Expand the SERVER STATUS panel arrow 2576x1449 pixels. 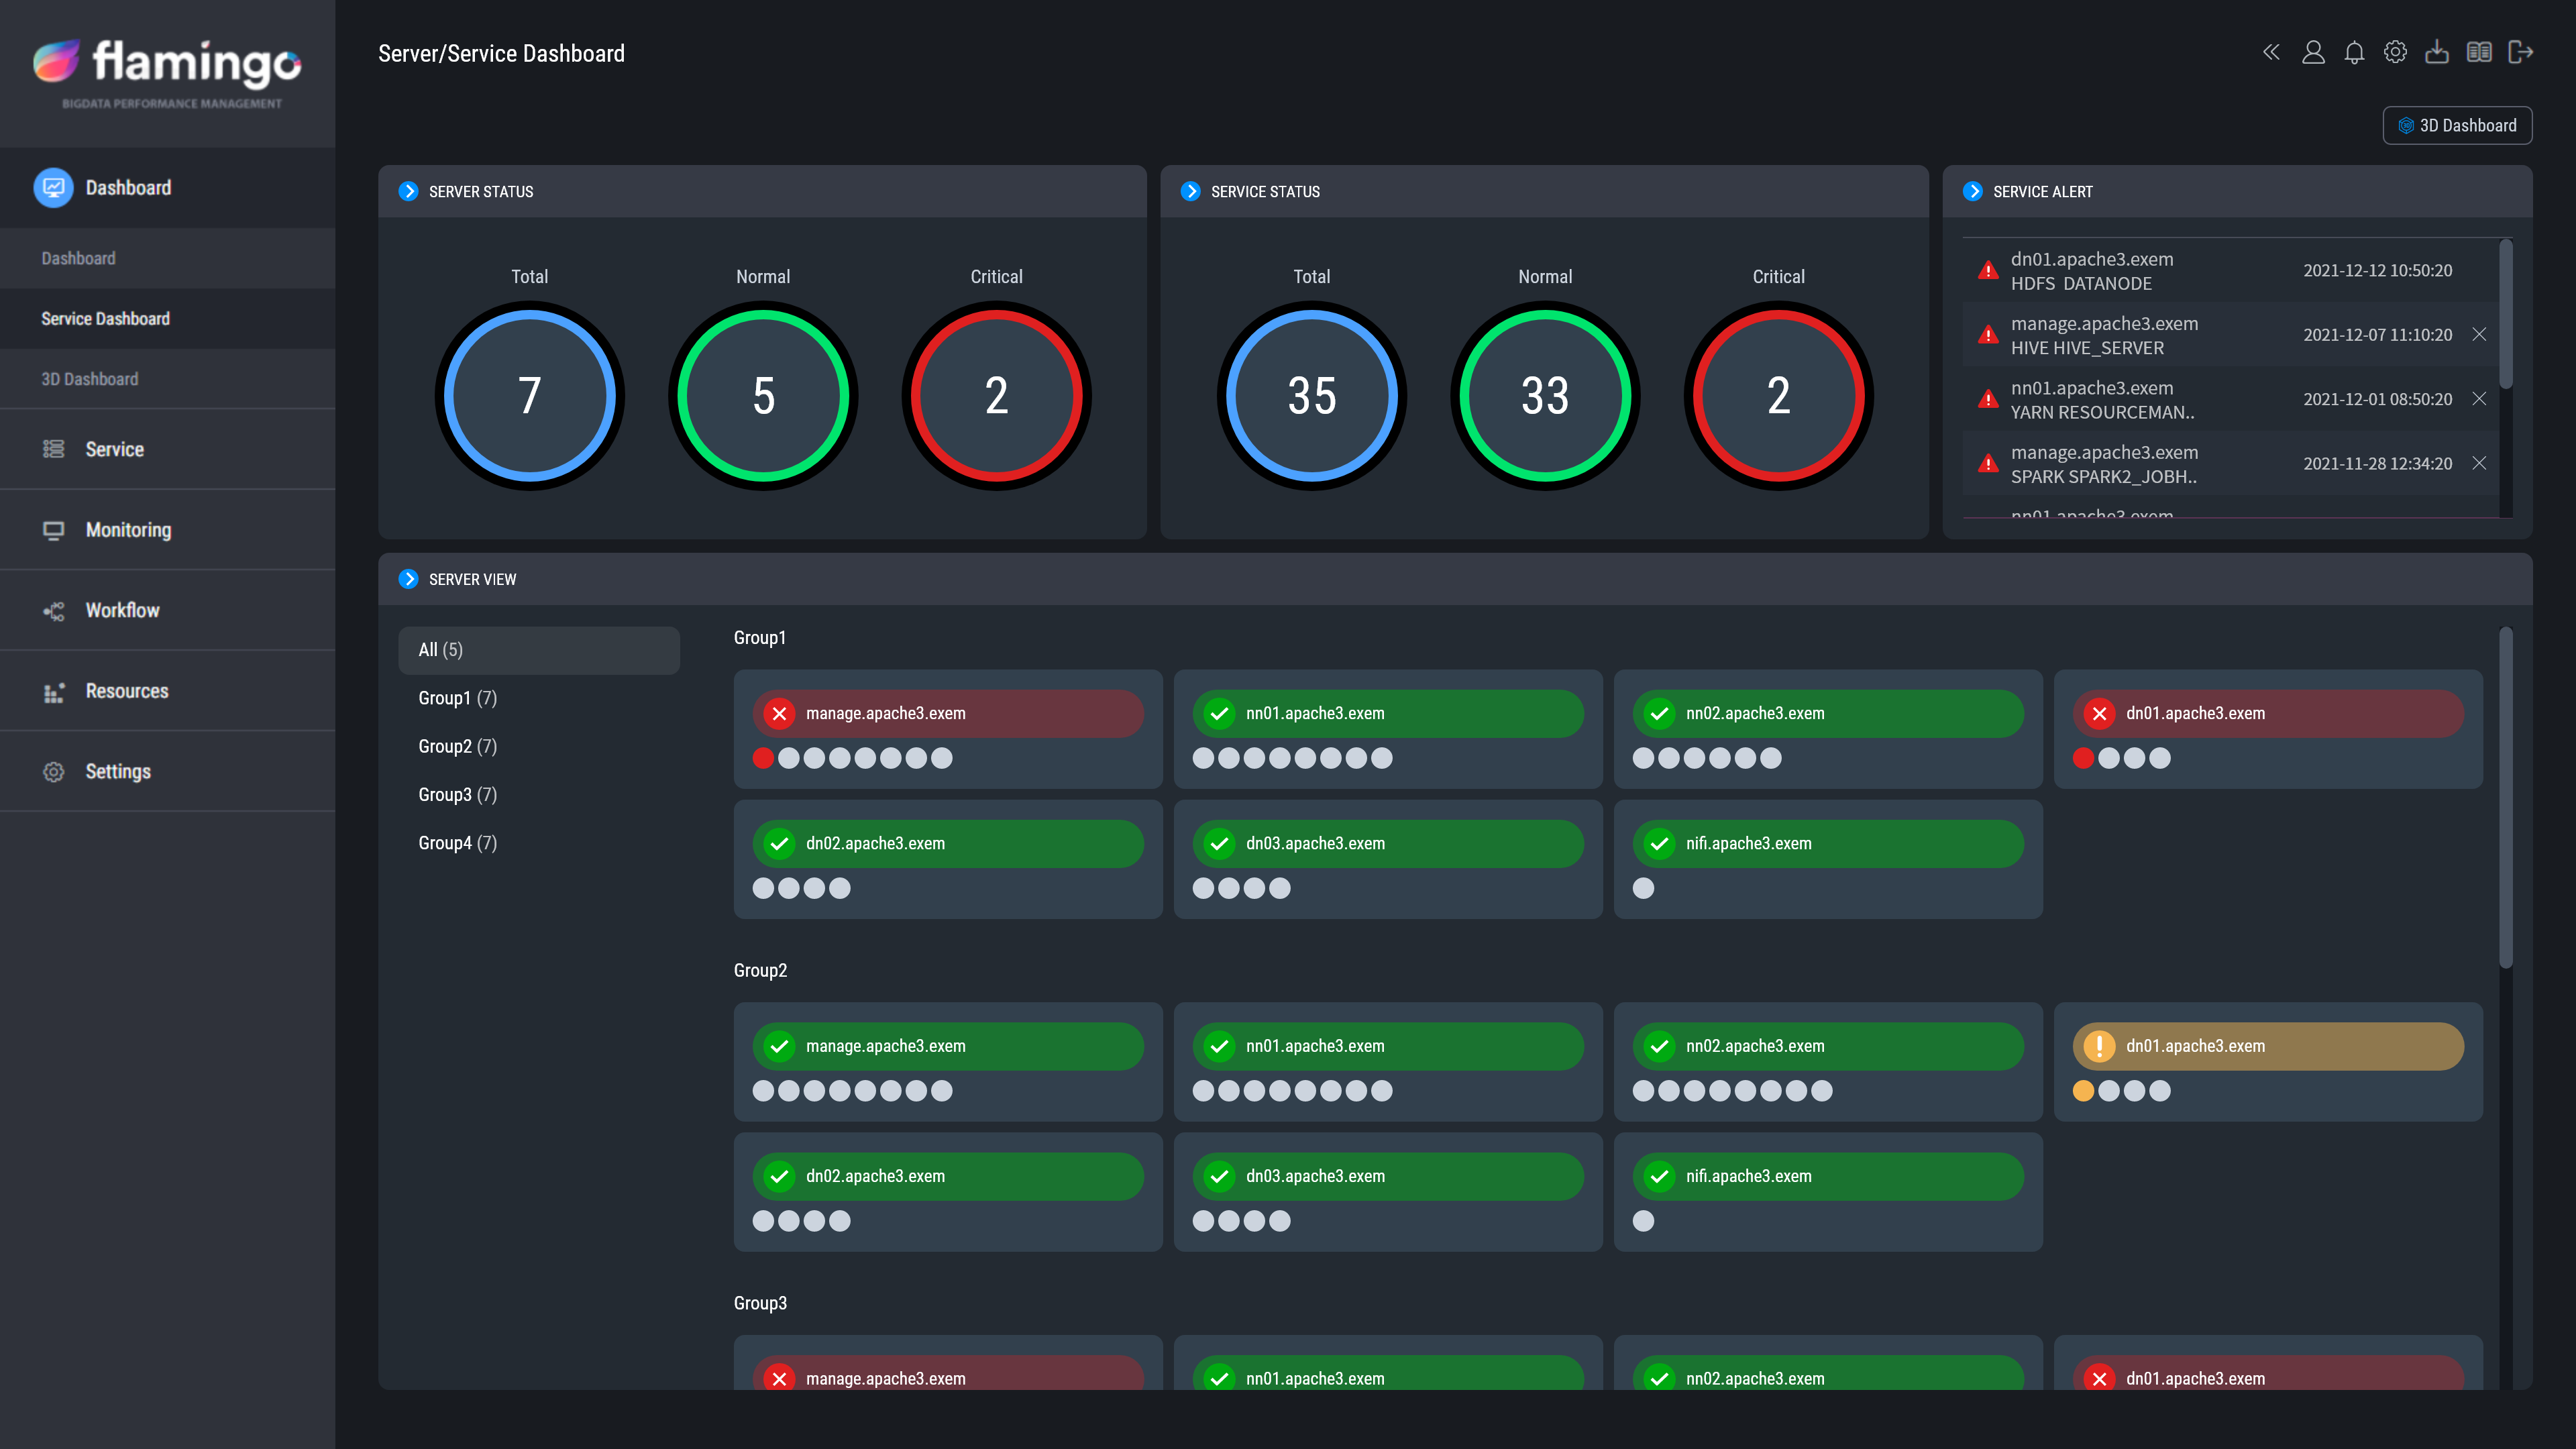408,191
